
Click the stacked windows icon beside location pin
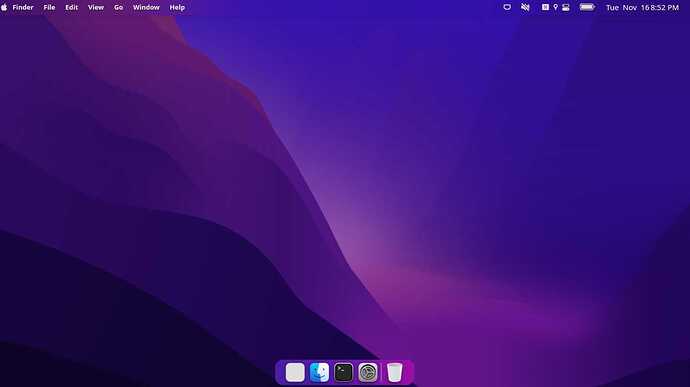click(566, 7)
